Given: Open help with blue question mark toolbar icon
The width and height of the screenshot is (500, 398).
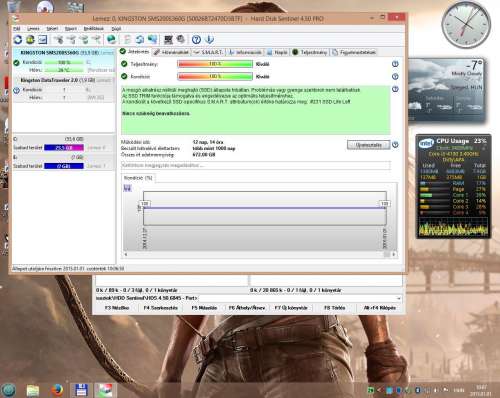Looking at the screenshot, I should point(196,40).
